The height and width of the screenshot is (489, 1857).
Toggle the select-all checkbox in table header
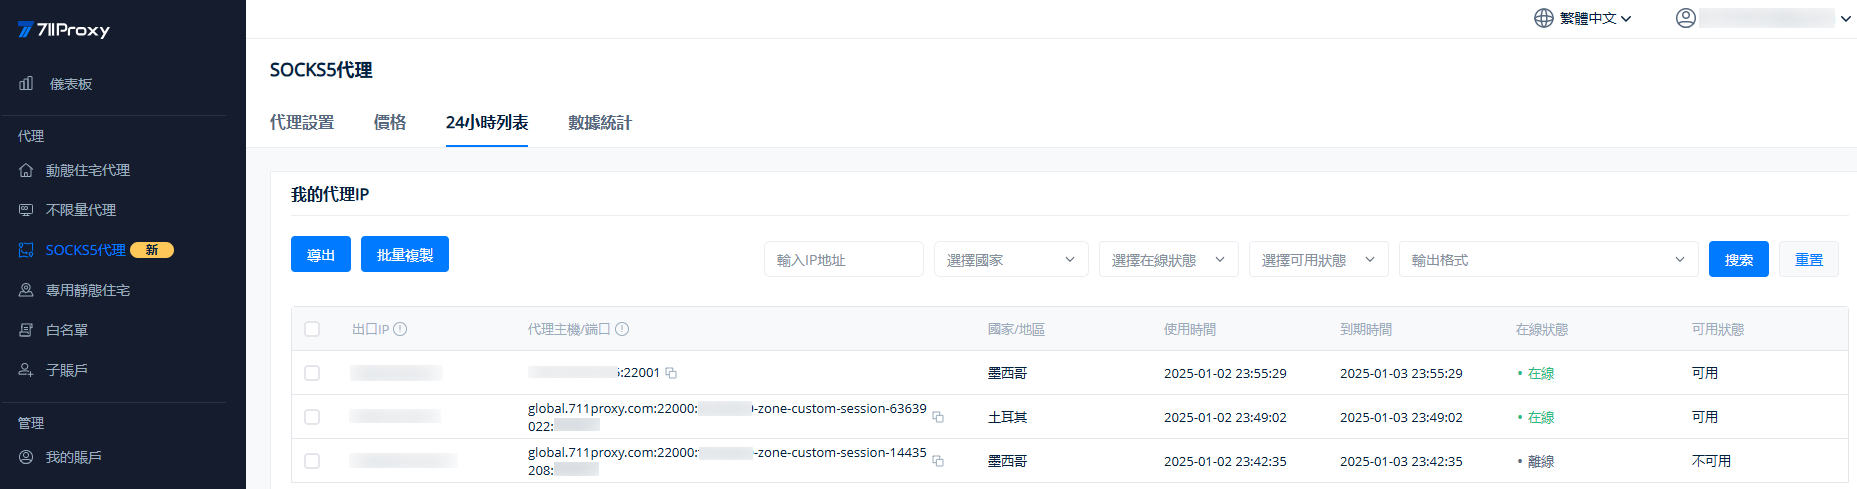312,329
